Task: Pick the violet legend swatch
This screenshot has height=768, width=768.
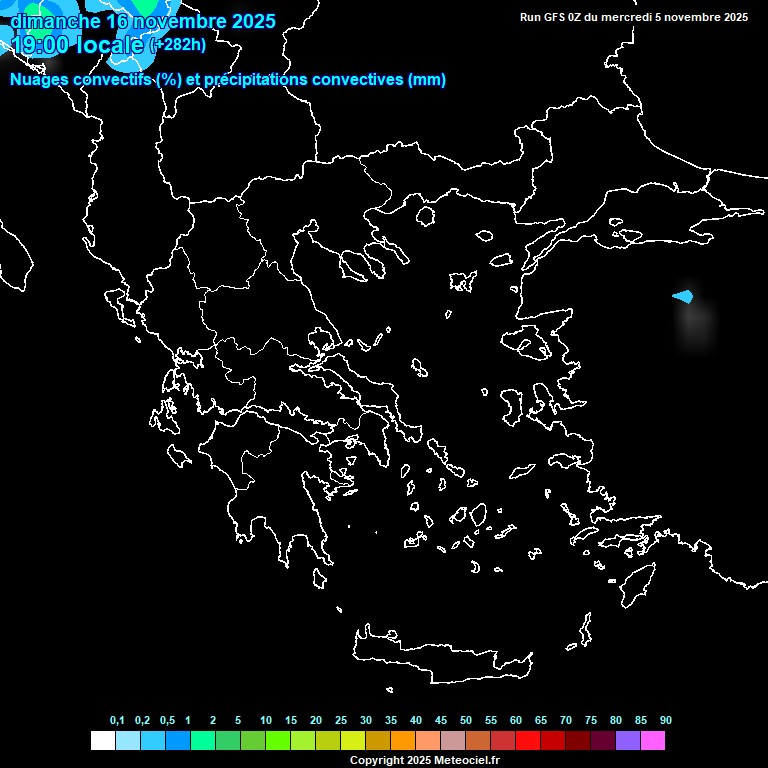Action: tap(628, 741)
